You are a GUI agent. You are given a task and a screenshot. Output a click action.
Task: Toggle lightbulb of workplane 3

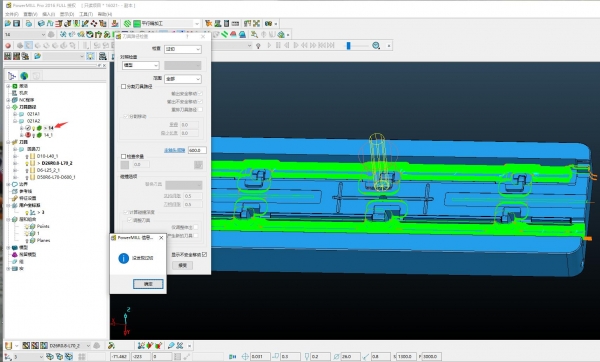[27, 212]
